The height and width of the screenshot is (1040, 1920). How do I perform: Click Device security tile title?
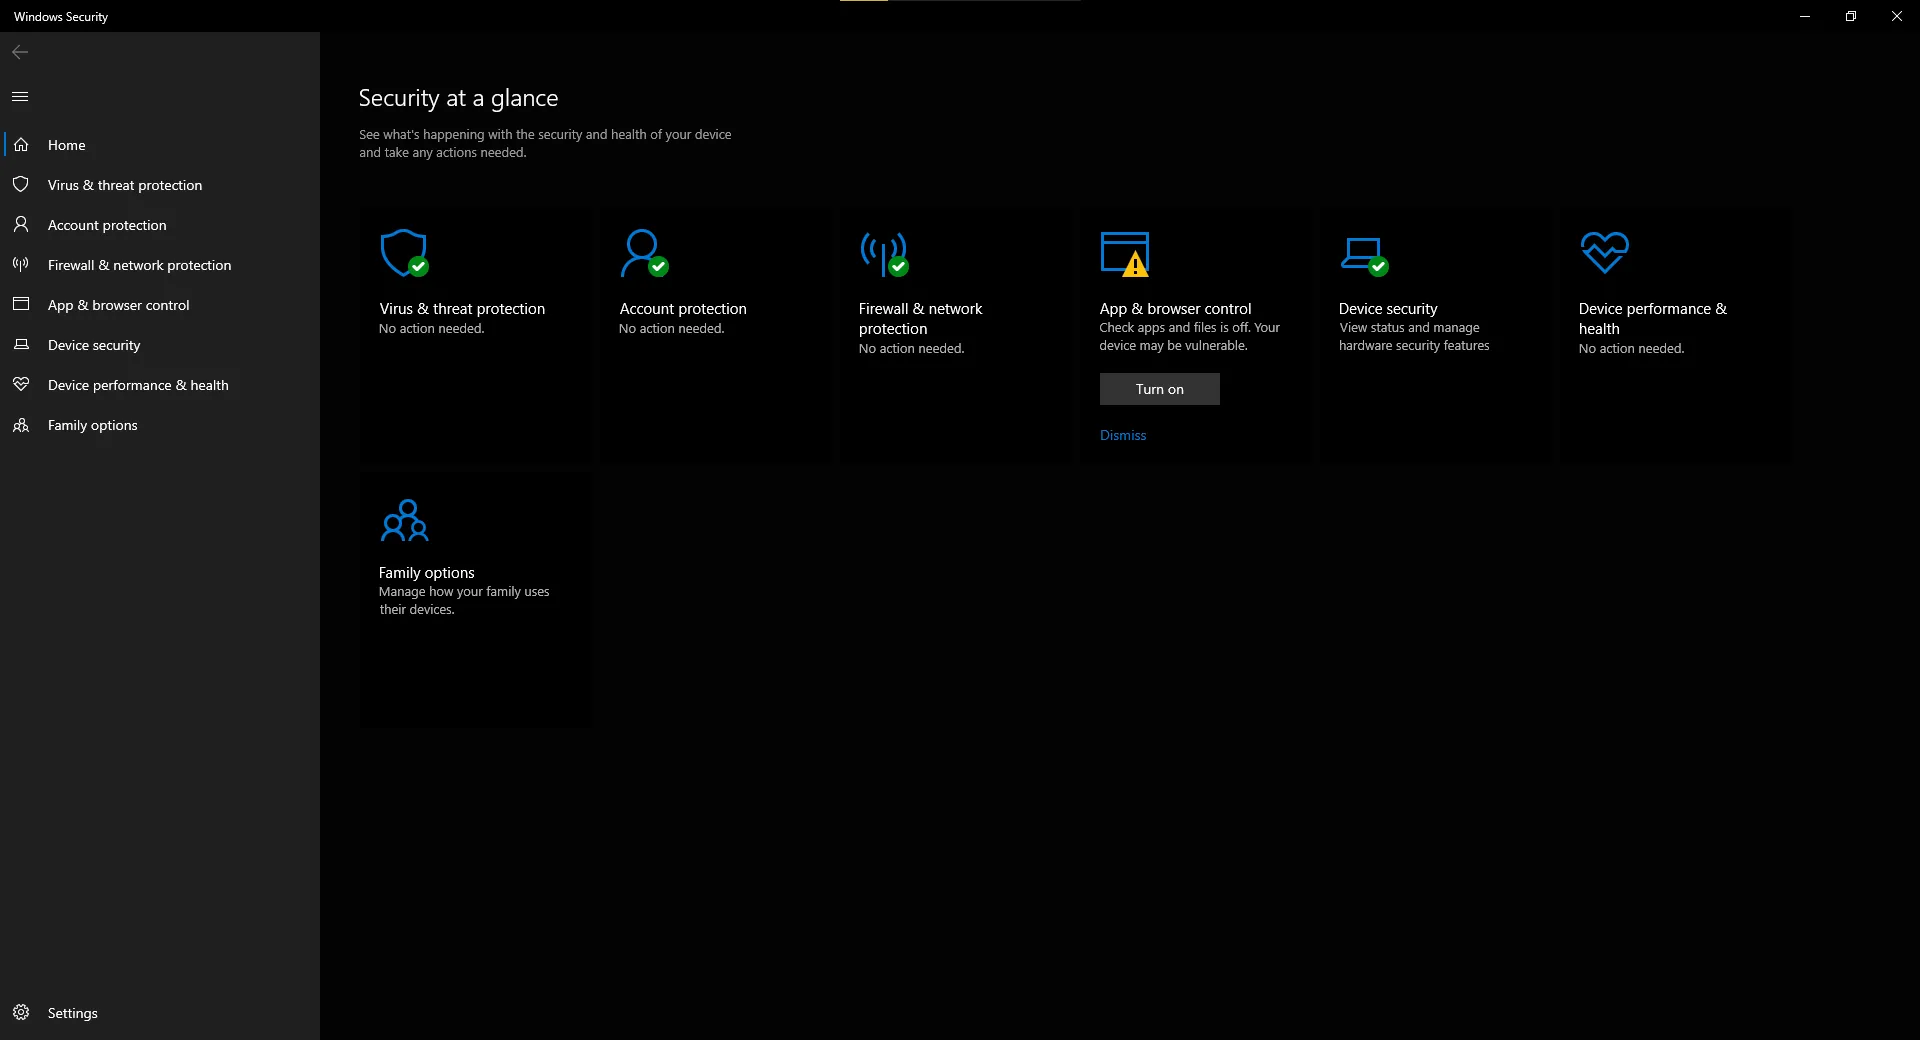pos(1388,309)
